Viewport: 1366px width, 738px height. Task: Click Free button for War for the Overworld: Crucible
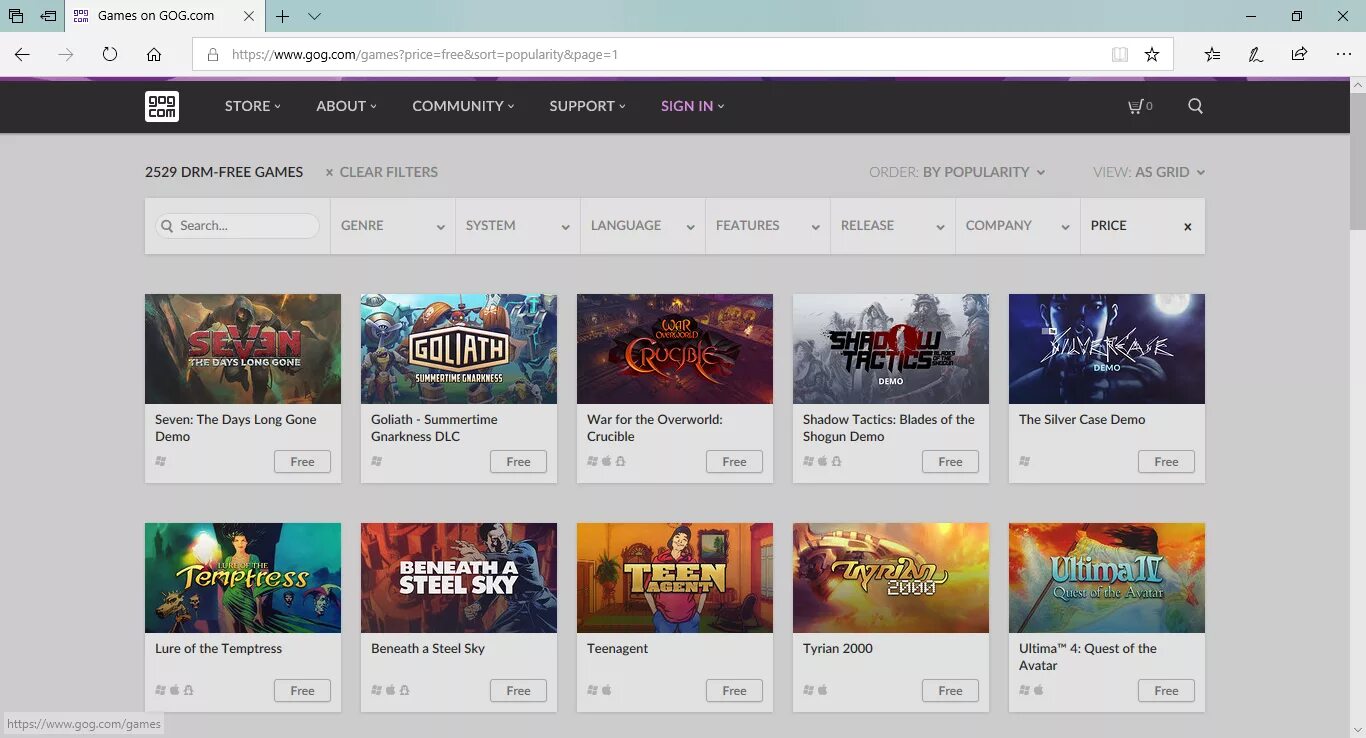coord(734,462)
